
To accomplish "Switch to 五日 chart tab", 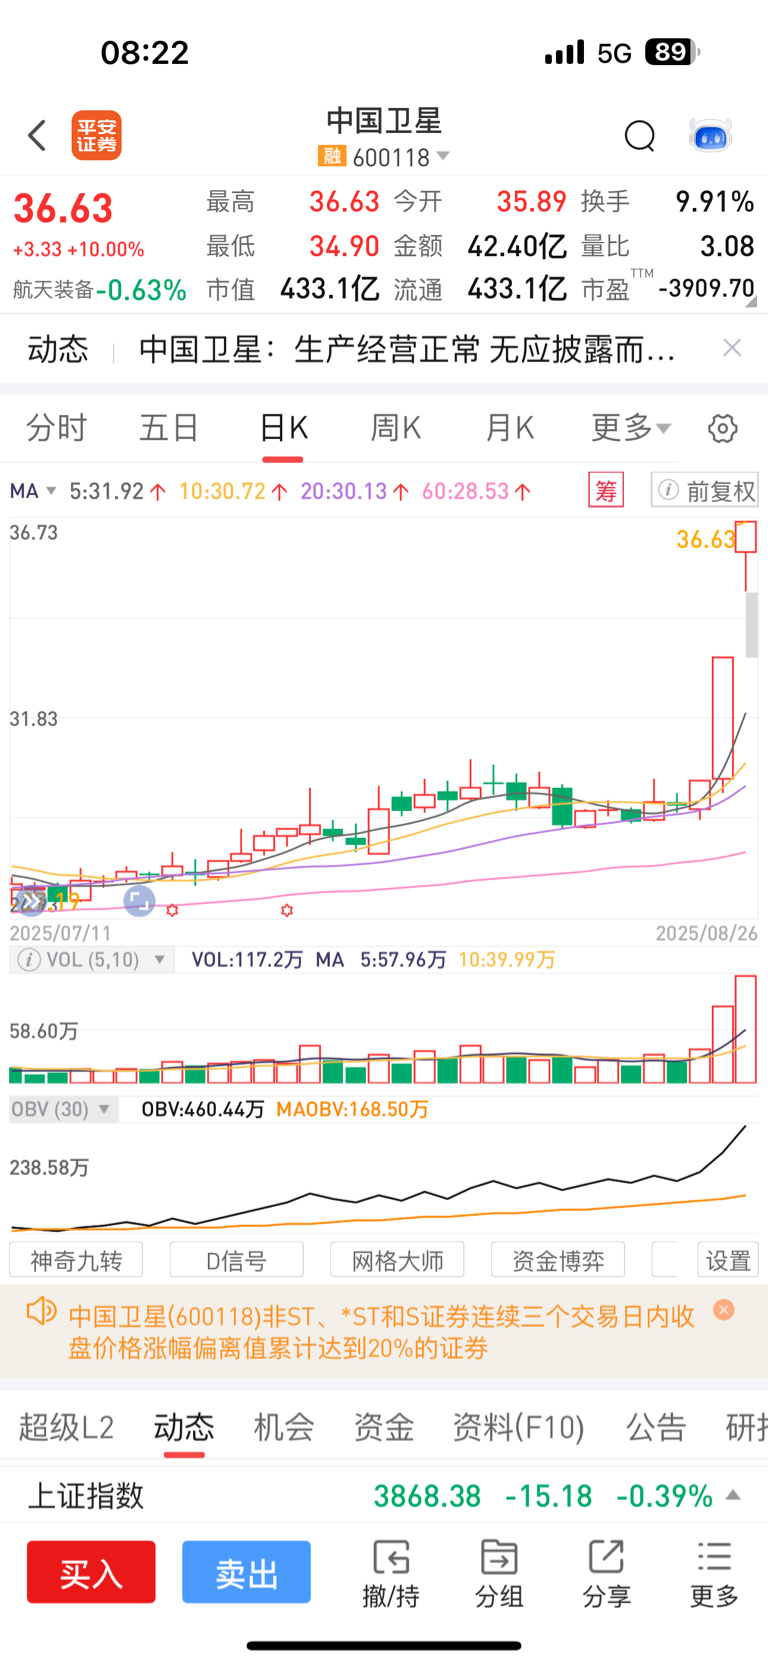I will (169, 428).
